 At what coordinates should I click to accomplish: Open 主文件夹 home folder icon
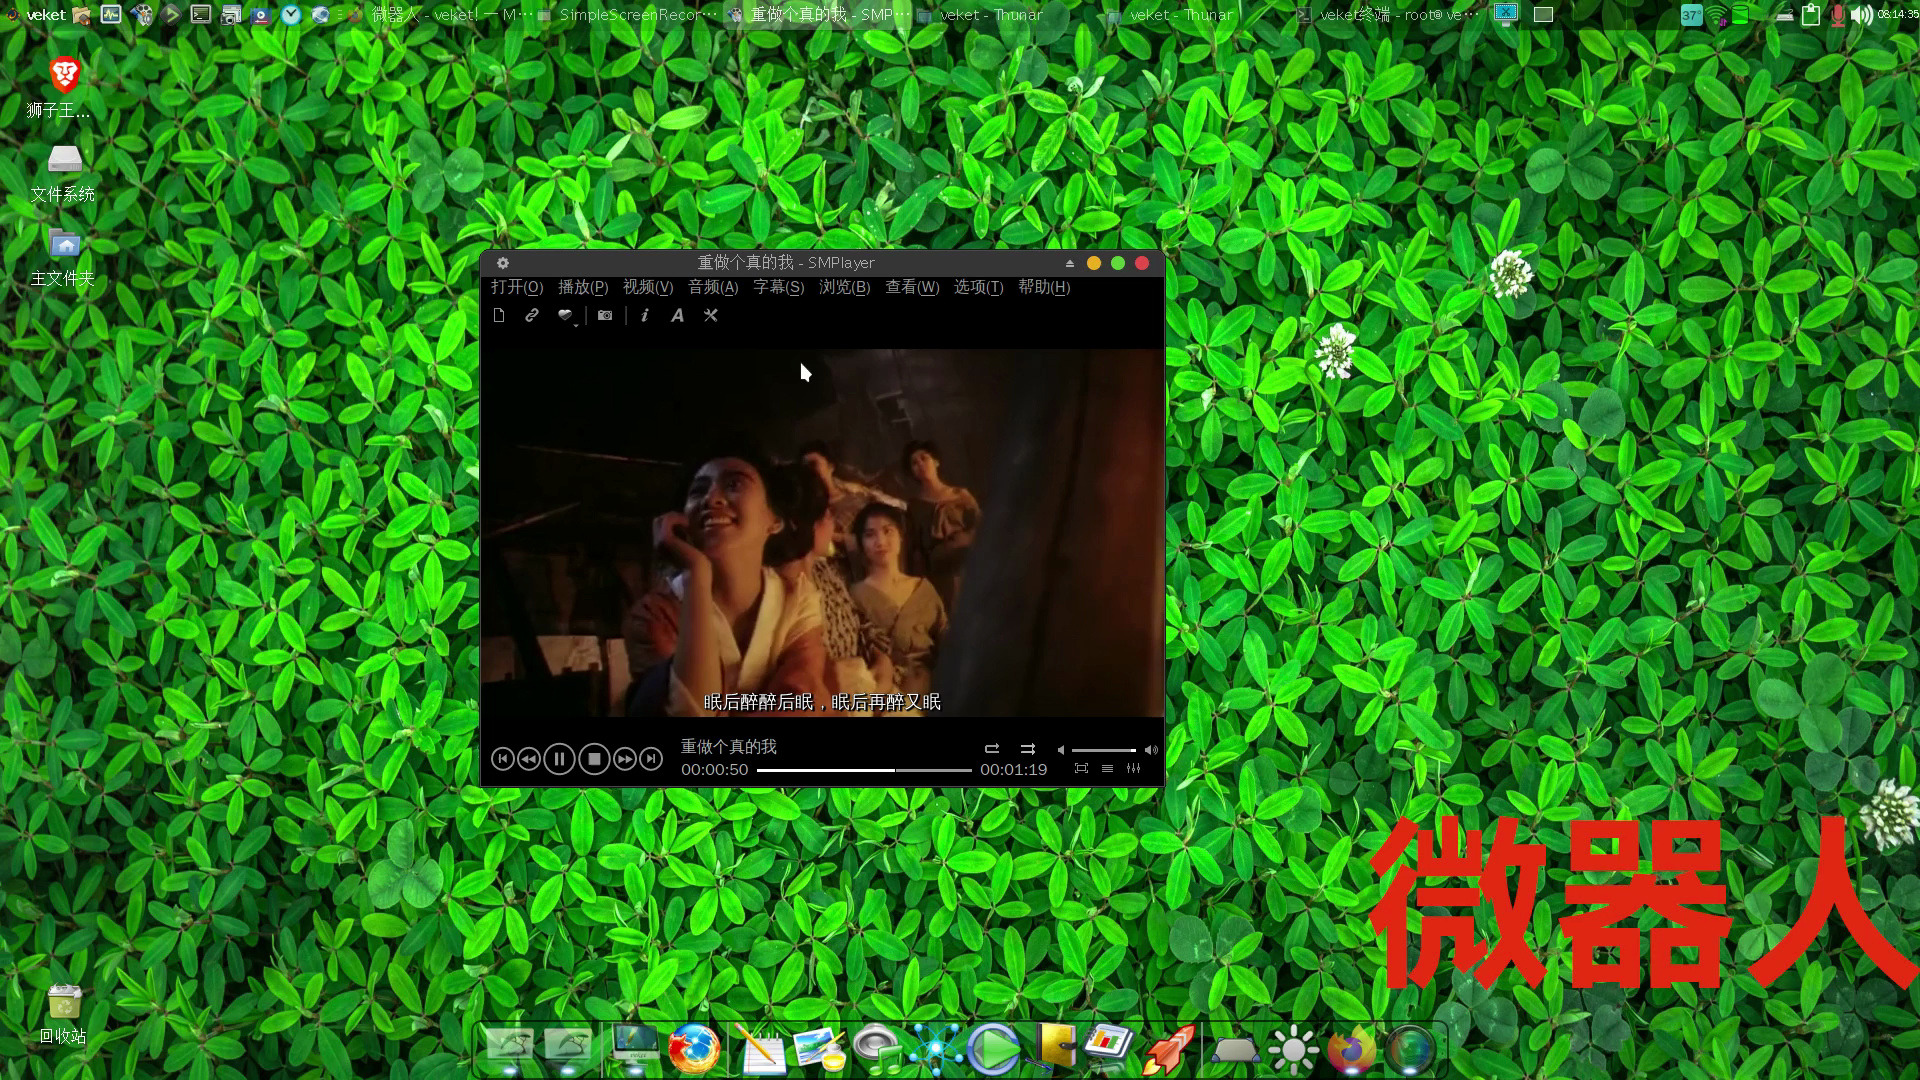64,257
